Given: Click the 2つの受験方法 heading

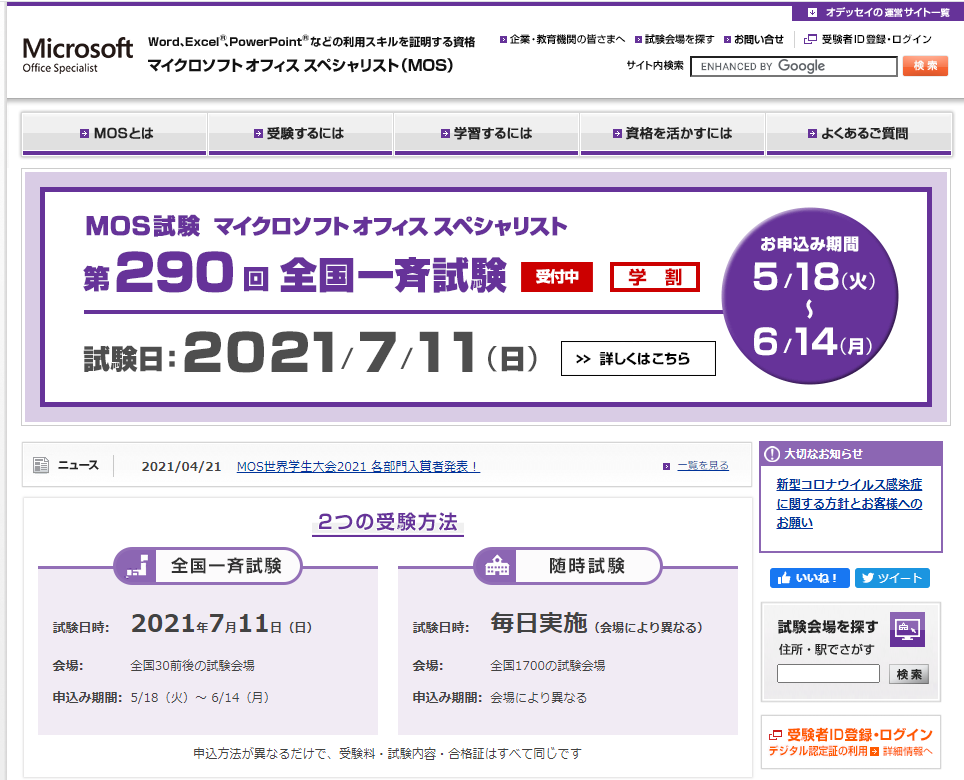Looking at the screenshot, I should [388, 522].
